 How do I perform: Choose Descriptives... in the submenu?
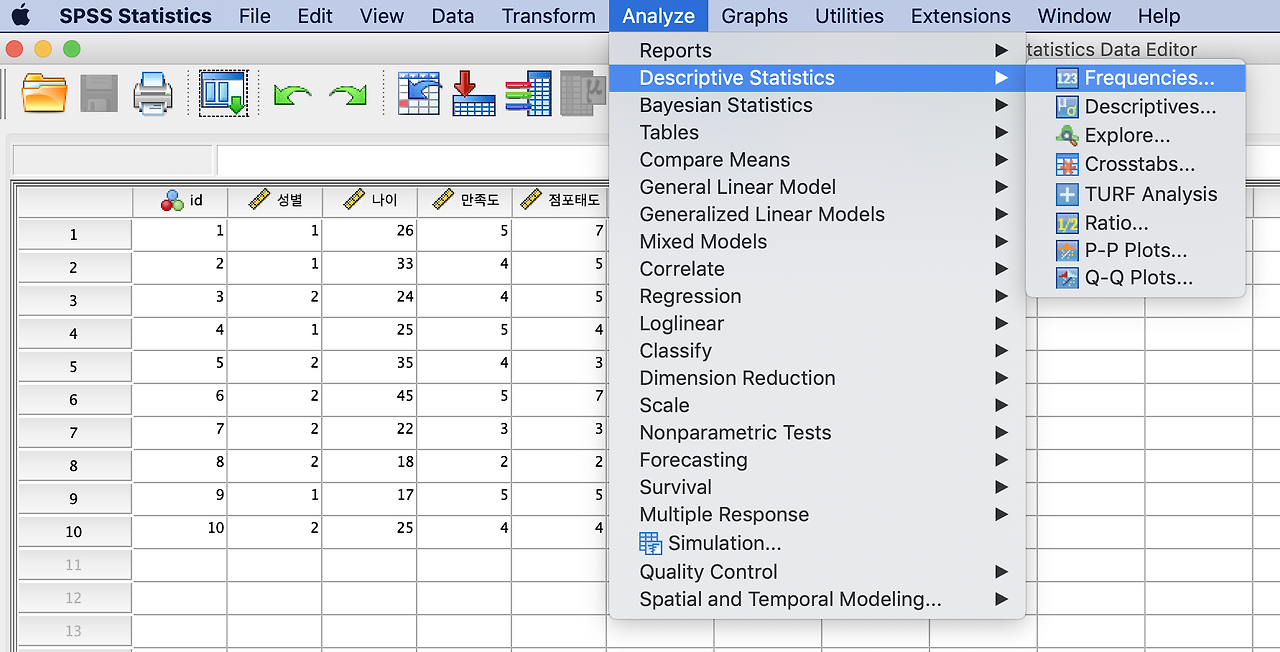(x=1135, y=107)
